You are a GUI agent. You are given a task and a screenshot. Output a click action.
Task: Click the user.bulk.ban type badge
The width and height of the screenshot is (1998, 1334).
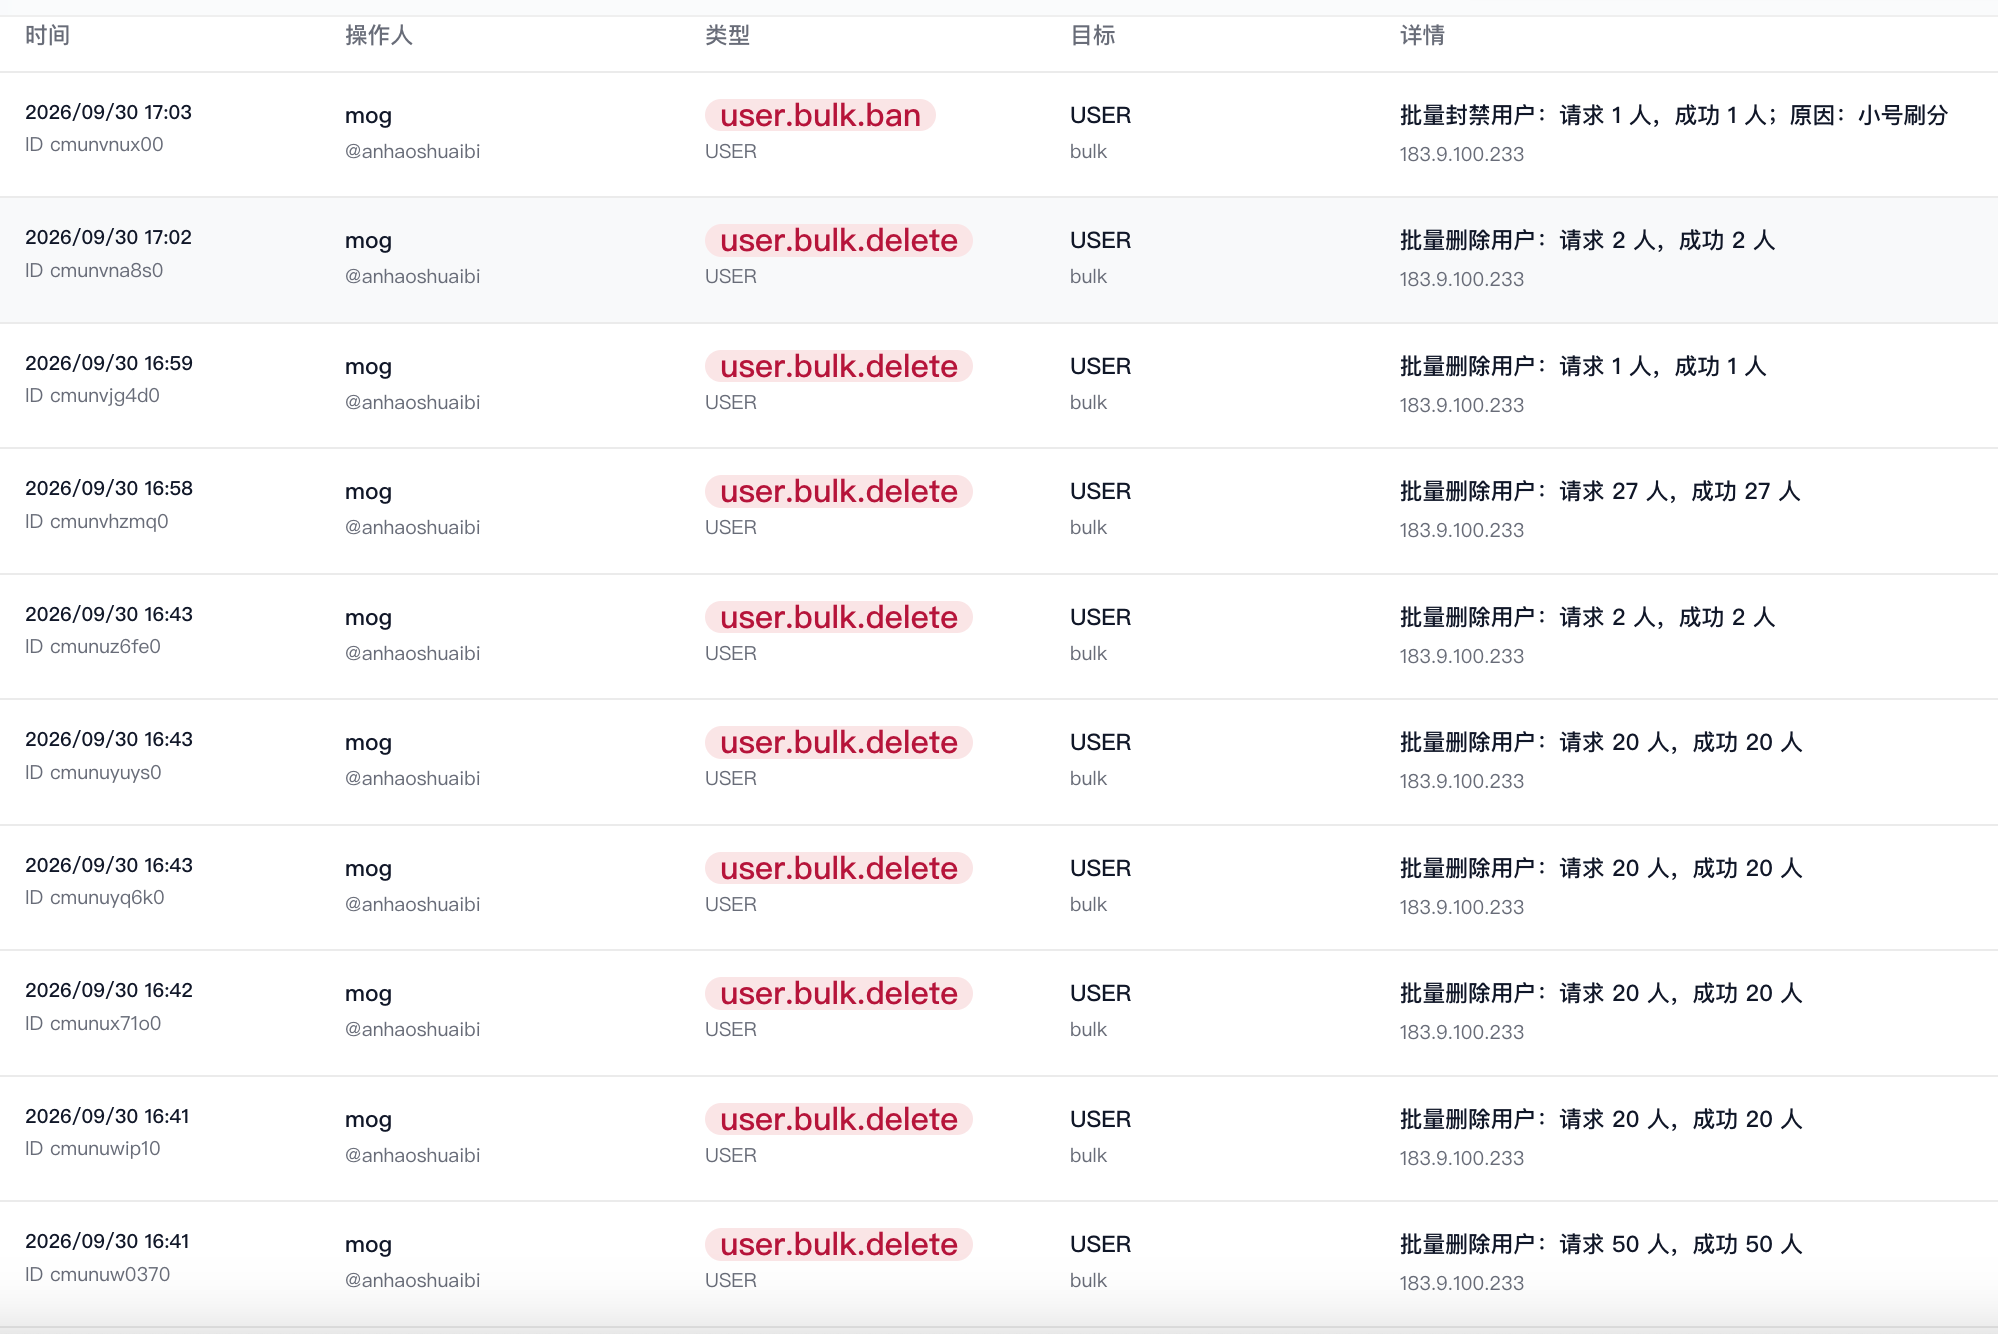(820, 115)
